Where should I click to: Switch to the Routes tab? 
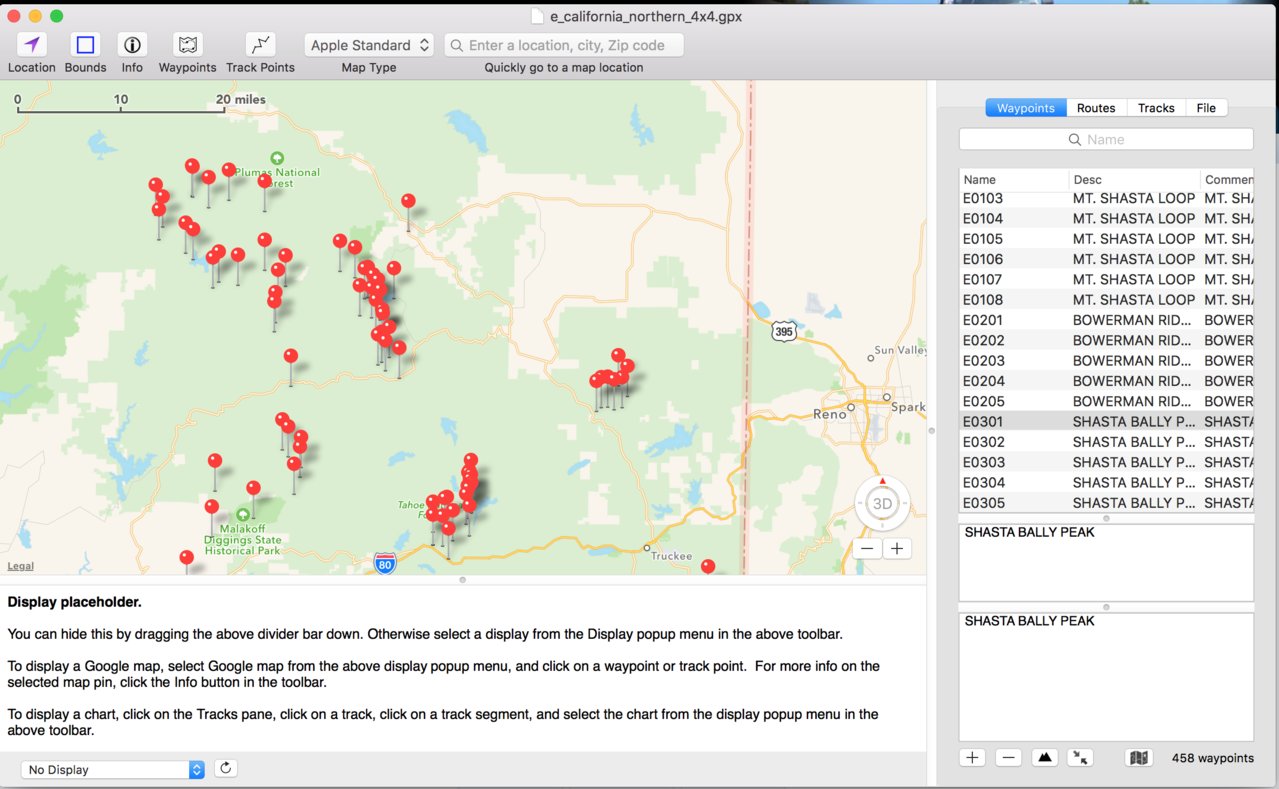click(x=1096, y=108)
